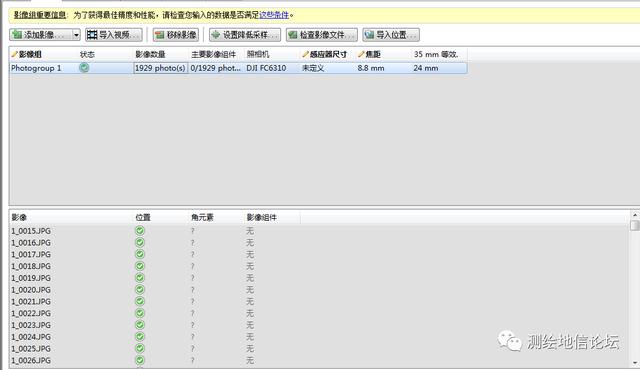The height and width of the screenshot is (370, 640).
Task: Click position check icon for 1_0015.JPG
Action: click(x=140, y=230)
